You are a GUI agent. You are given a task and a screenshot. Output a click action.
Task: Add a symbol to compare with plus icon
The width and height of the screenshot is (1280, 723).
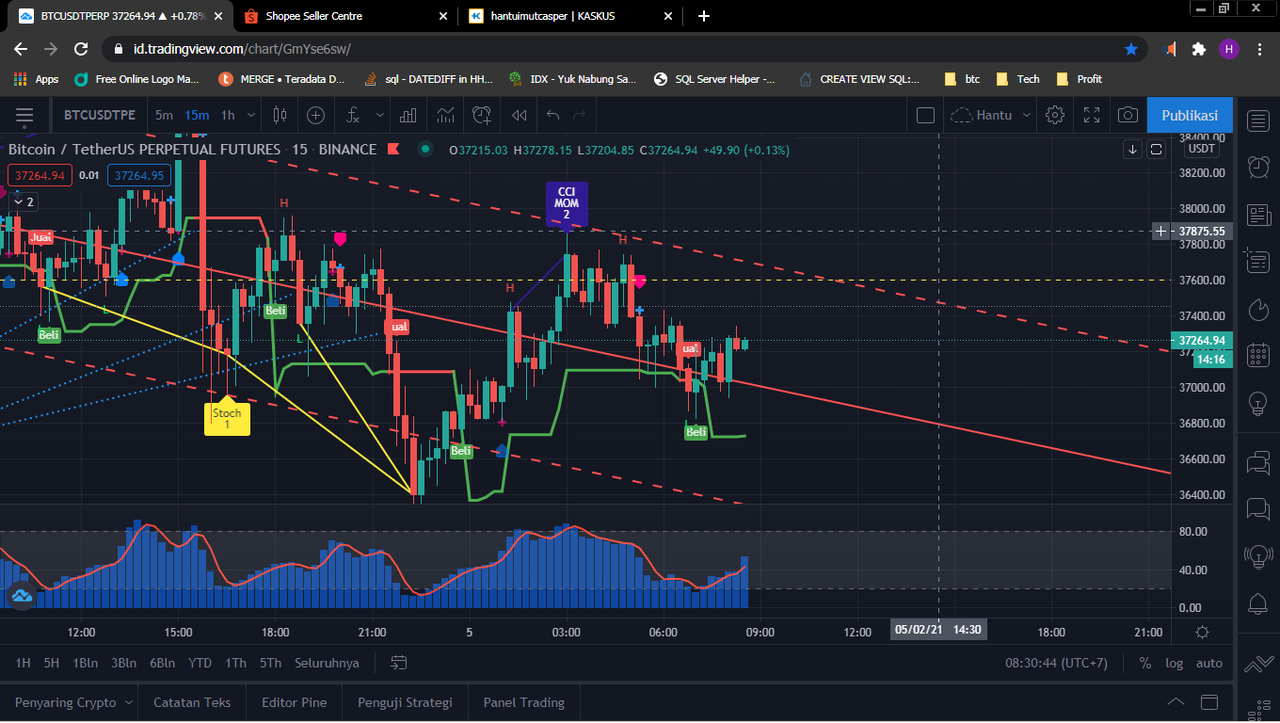coord(316,115)
